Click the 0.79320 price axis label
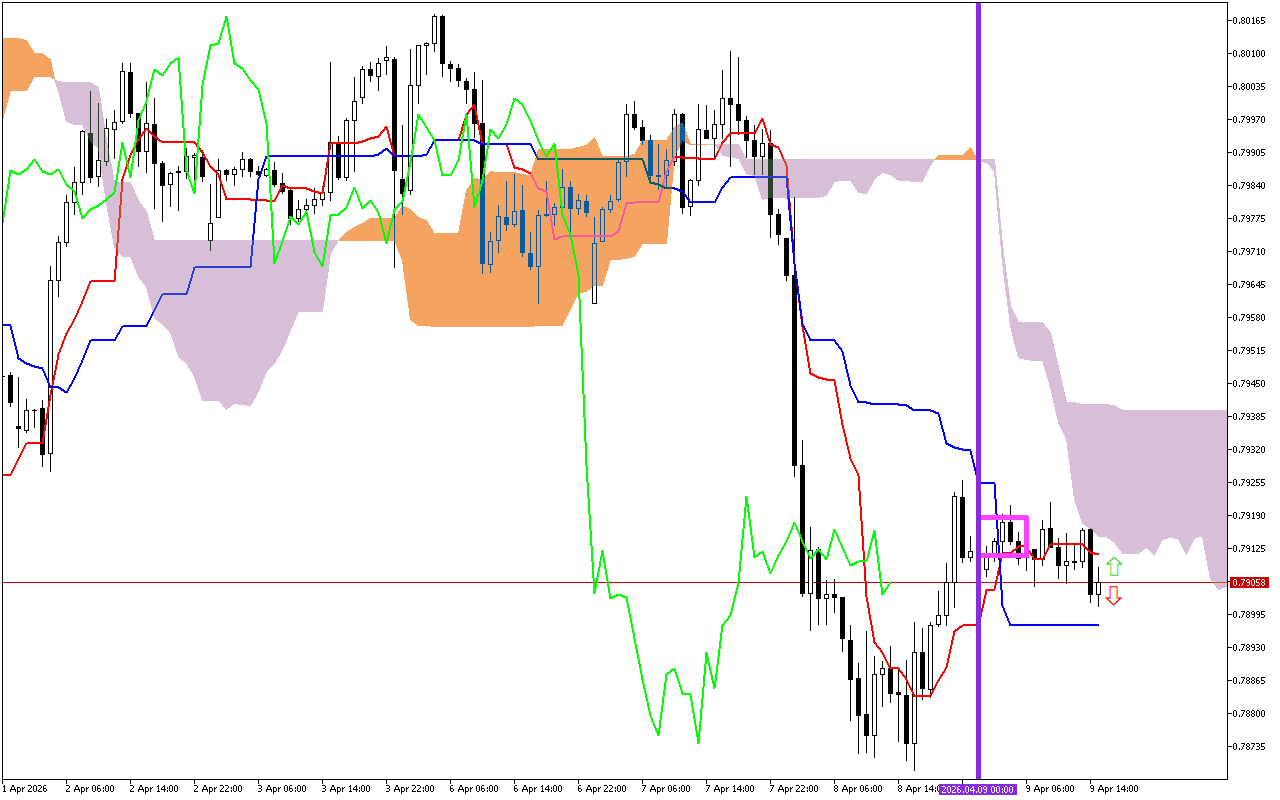 [x=1250, y=450]
